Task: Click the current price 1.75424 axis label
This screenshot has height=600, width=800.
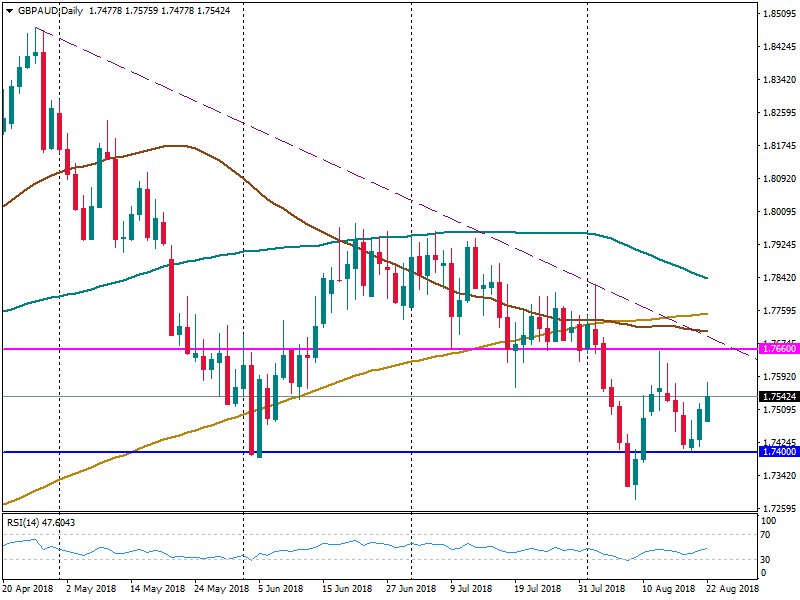Action: pyautogui.click(x=778, y=397)
